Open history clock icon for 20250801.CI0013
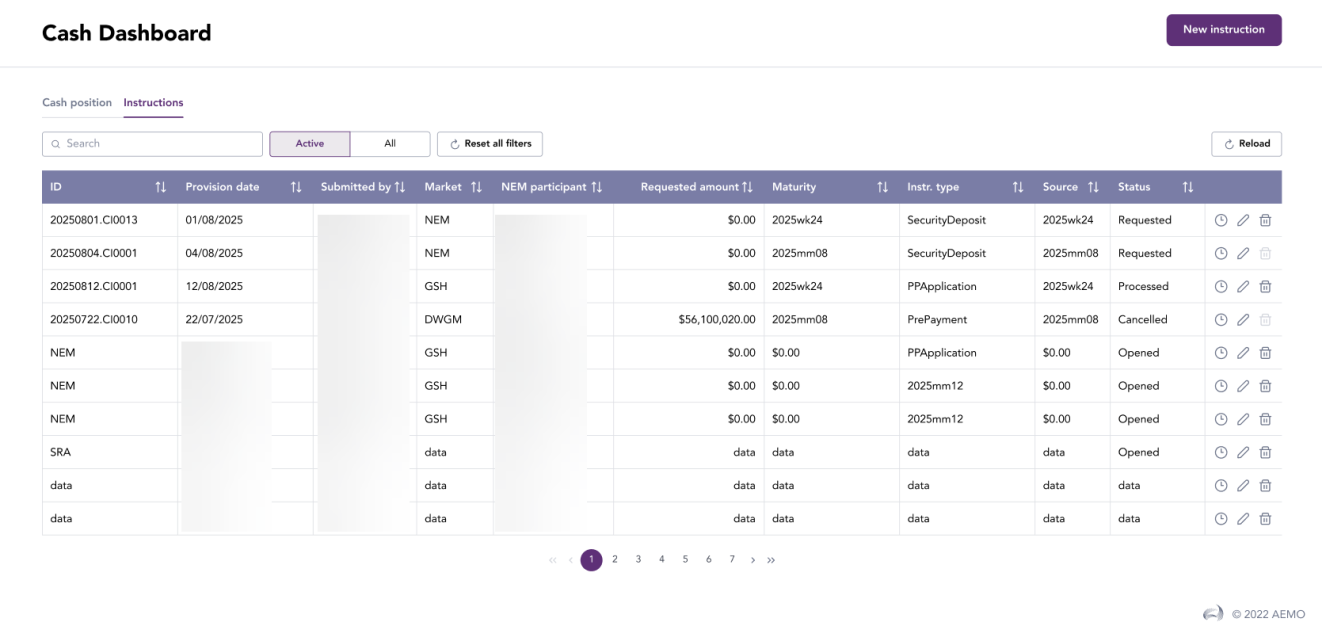 point(1221,220)
